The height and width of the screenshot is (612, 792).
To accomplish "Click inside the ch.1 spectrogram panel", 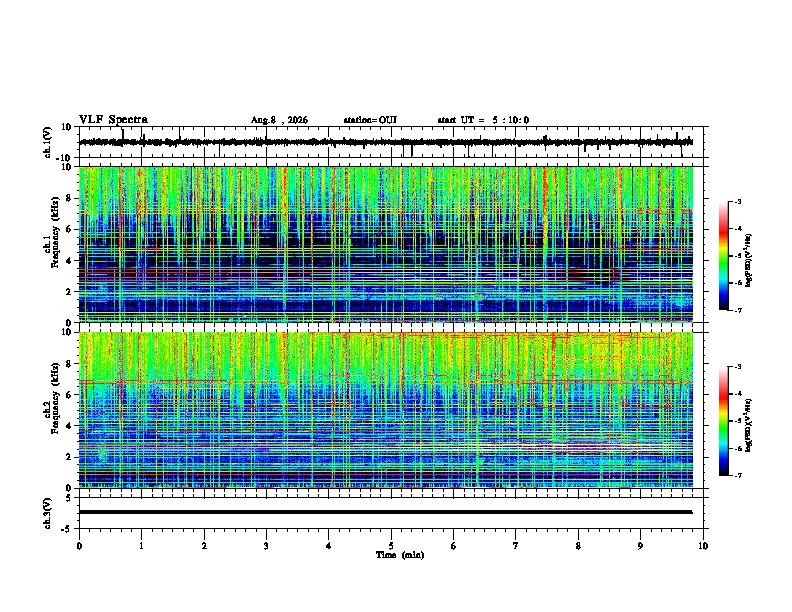I will tap(386, 244).
